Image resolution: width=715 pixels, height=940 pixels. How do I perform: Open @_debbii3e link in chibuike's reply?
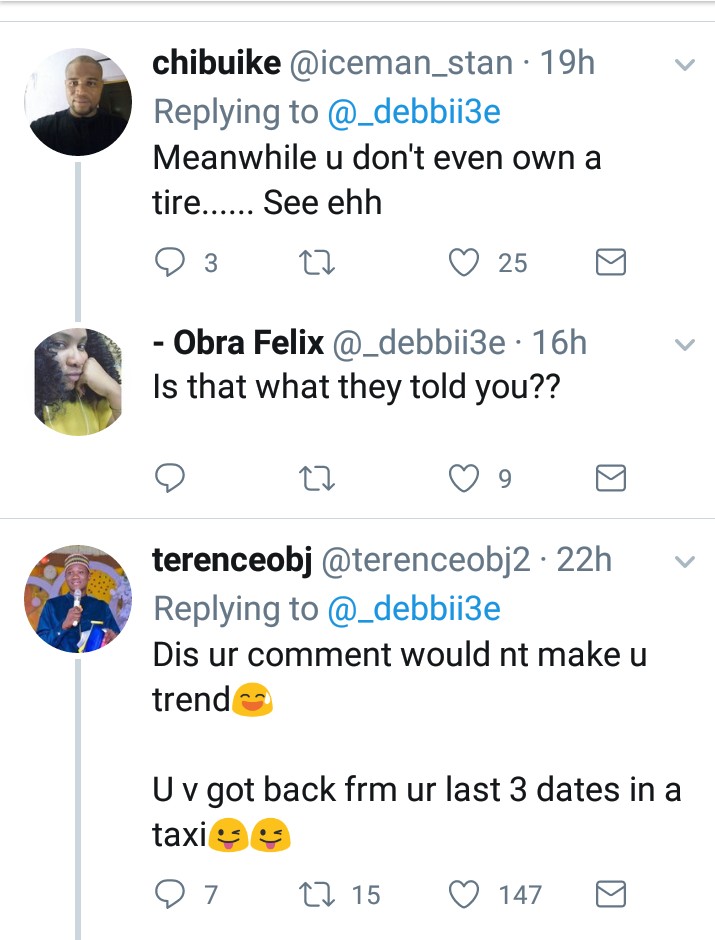coord(414,112)
